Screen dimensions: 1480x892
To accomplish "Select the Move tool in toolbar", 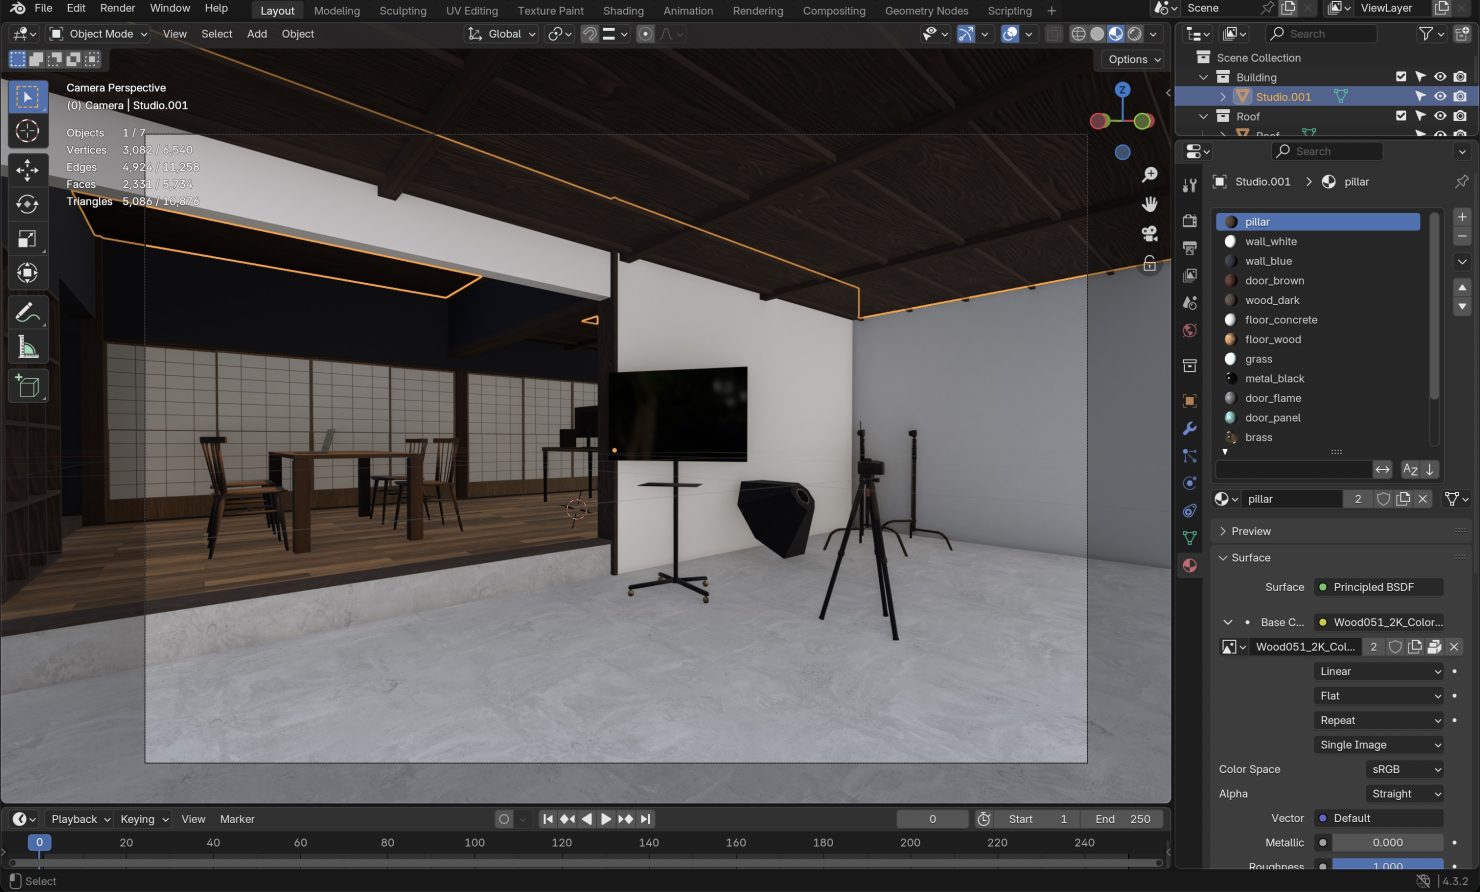I will tap(27, 170).
